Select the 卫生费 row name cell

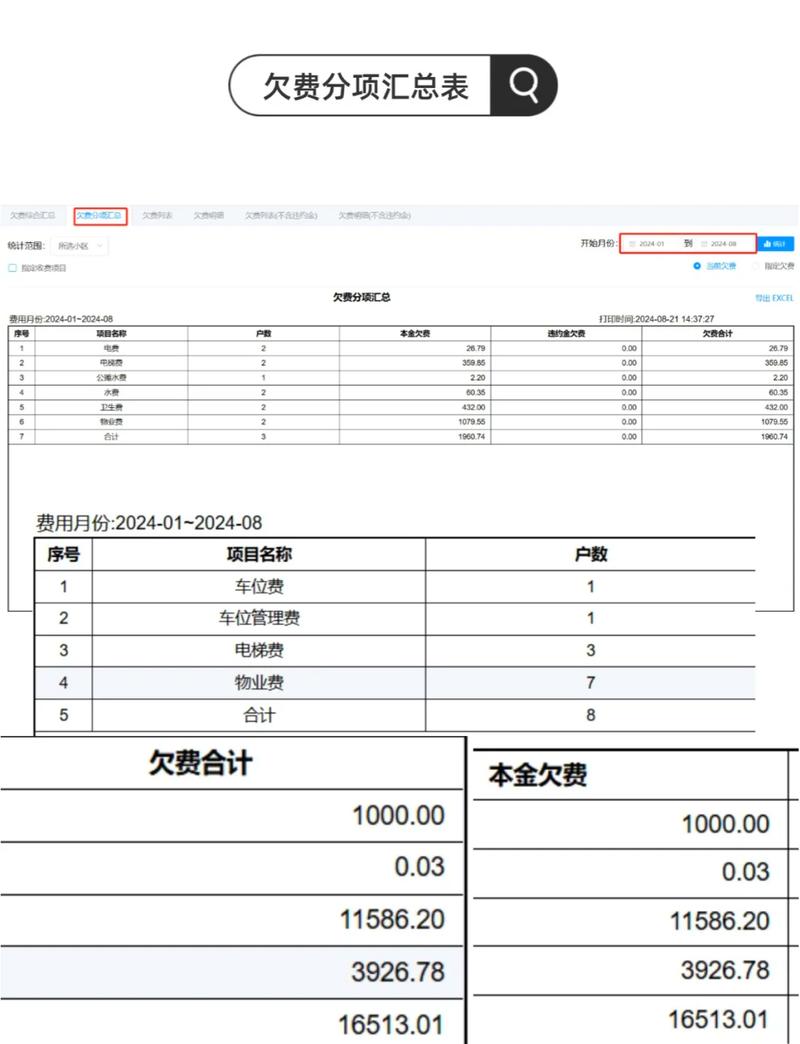coord(111,407)
